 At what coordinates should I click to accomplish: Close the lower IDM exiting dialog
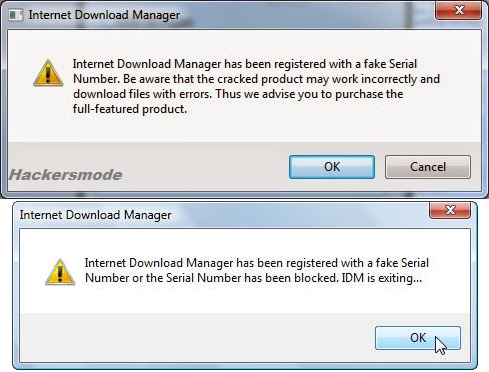pos(450,210)
